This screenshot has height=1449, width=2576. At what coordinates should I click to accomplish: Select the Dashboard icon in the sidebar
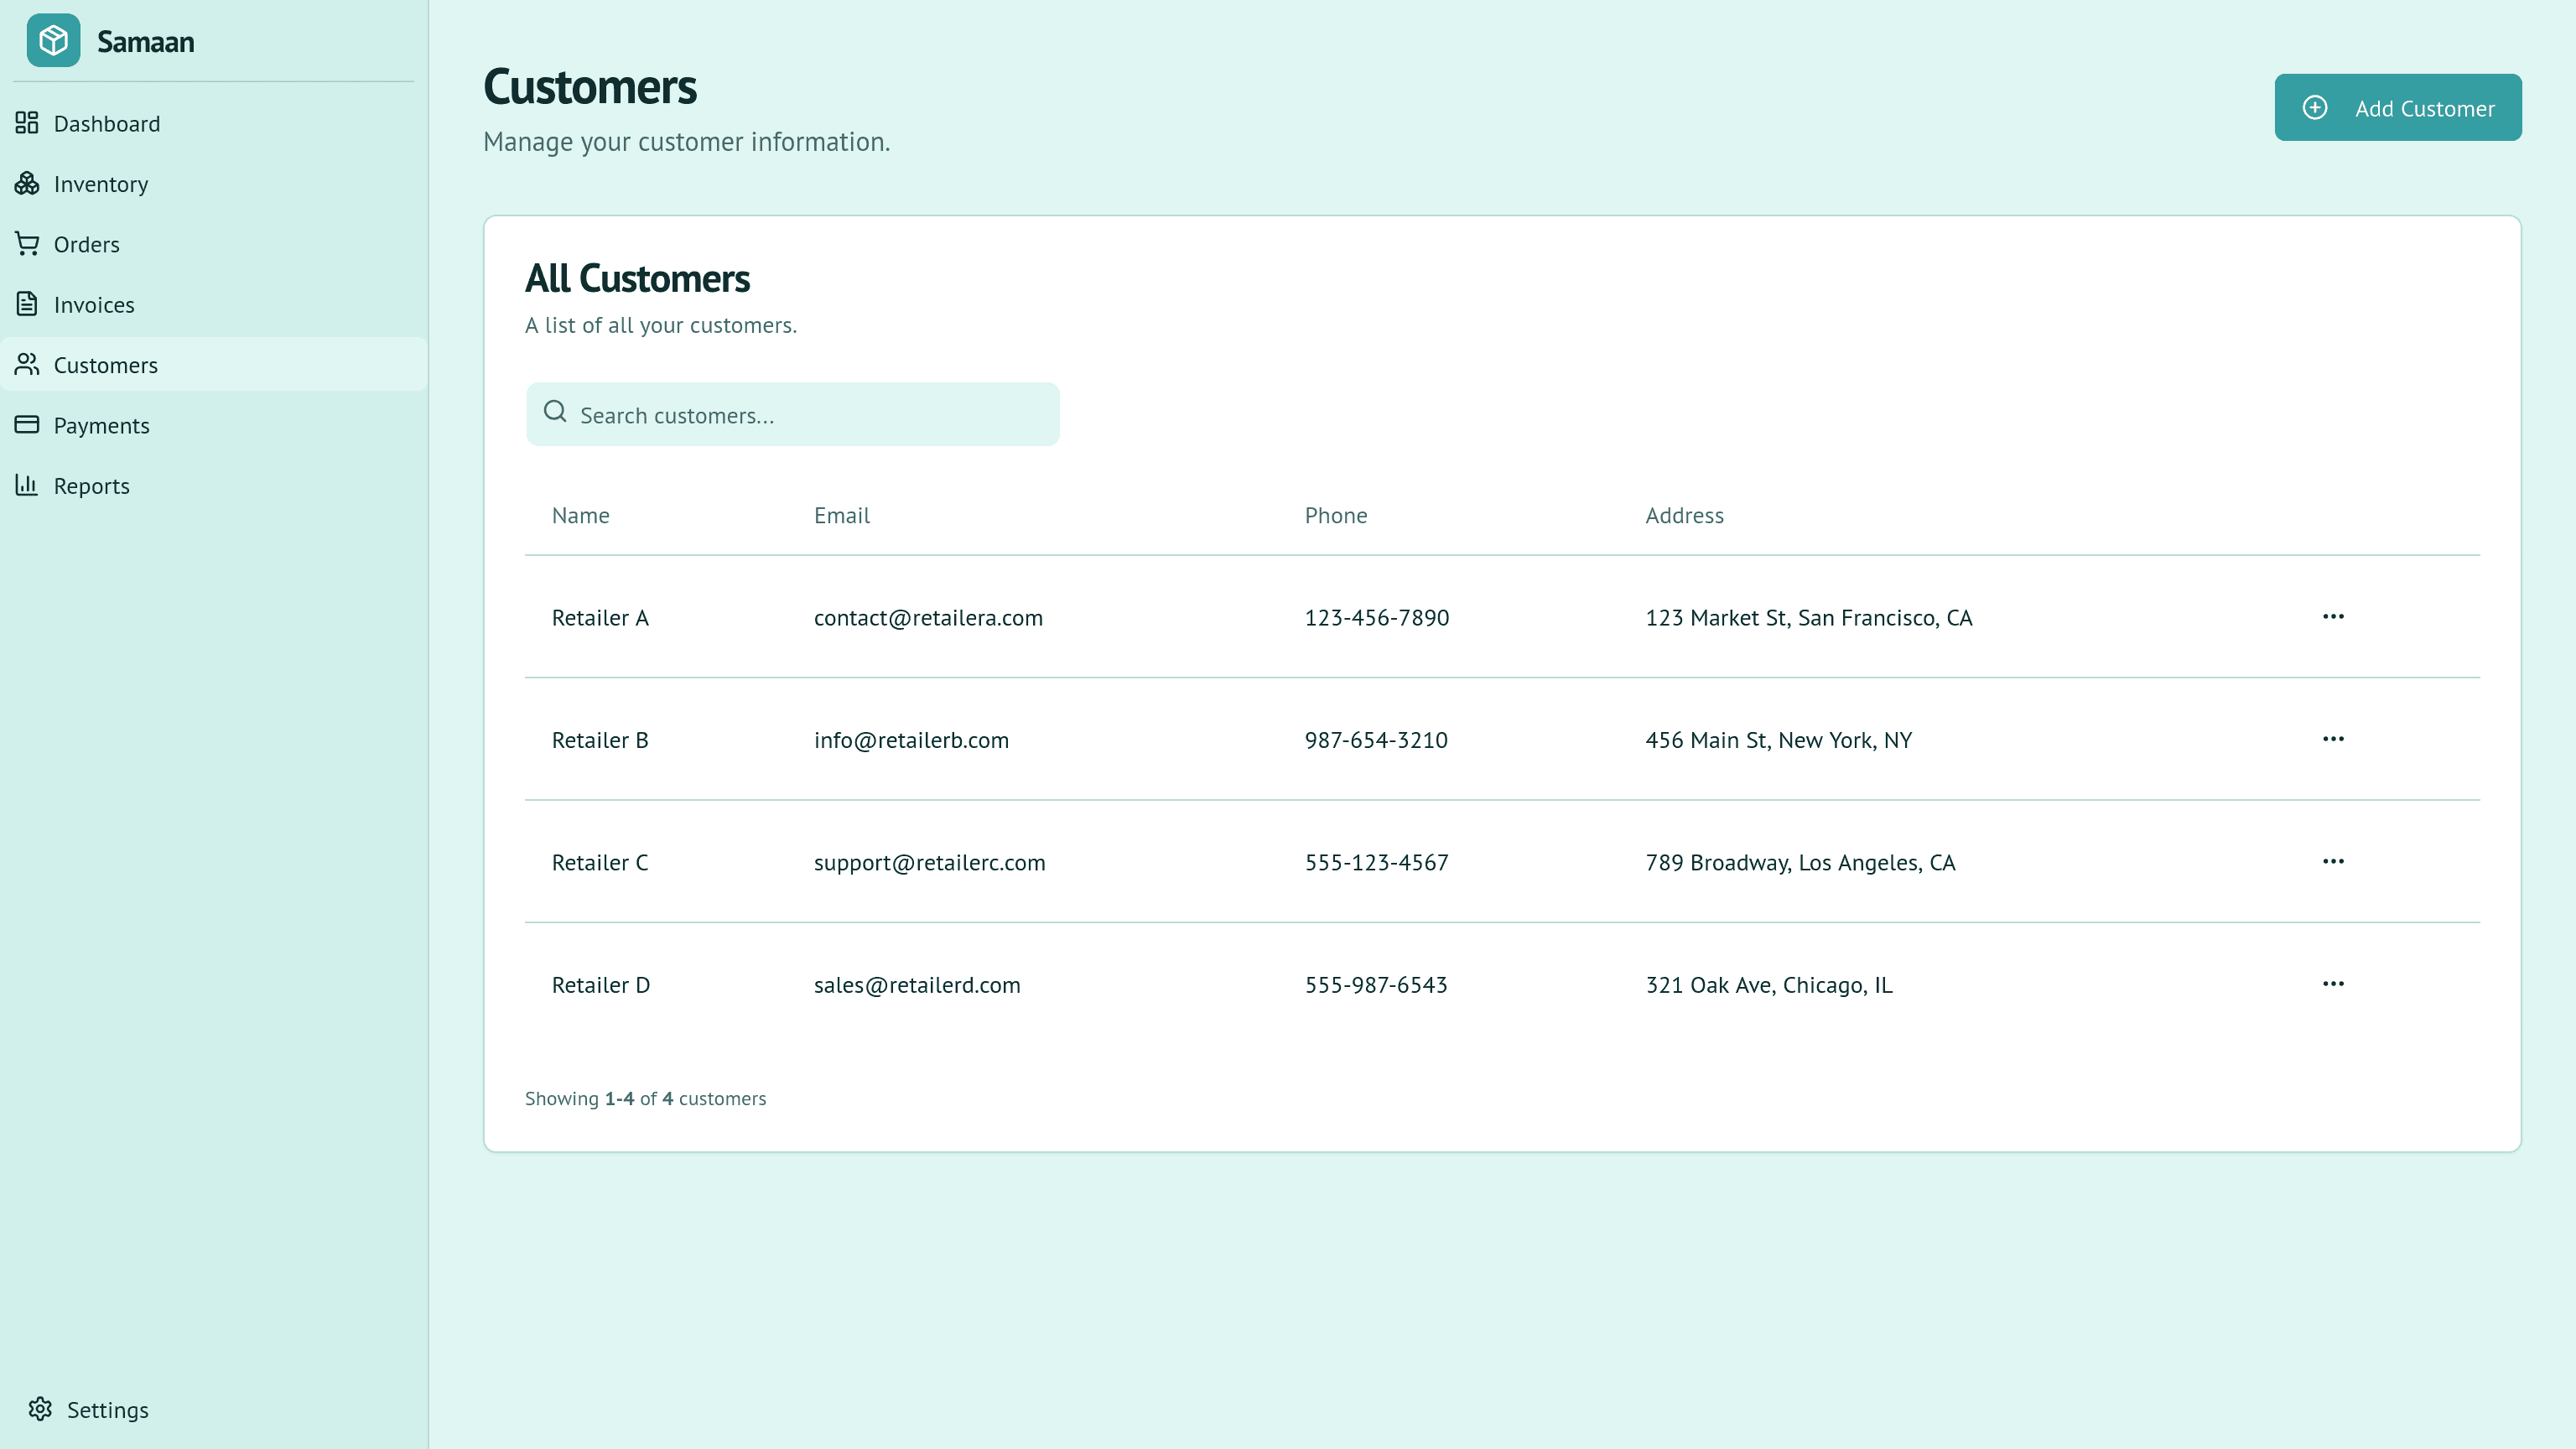point(27,123)
